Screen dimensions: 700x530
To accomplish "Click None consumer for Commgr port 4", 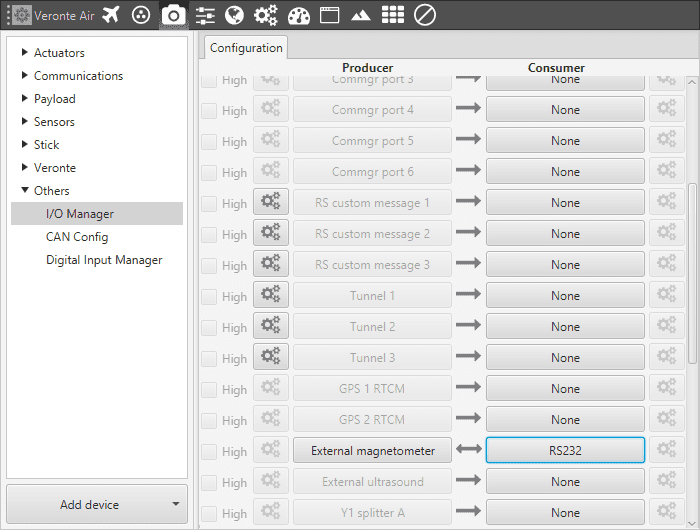I will tap(565, 109).
